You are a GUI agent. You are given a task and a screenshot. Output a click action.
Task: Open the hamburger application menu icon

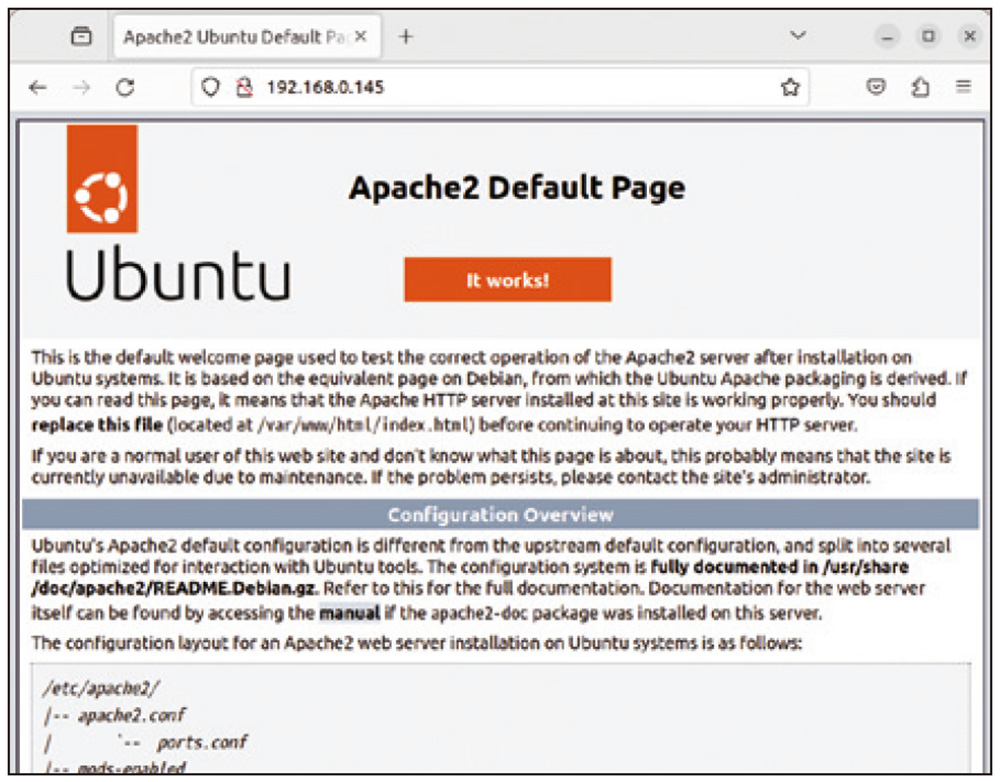pos(963,87)
